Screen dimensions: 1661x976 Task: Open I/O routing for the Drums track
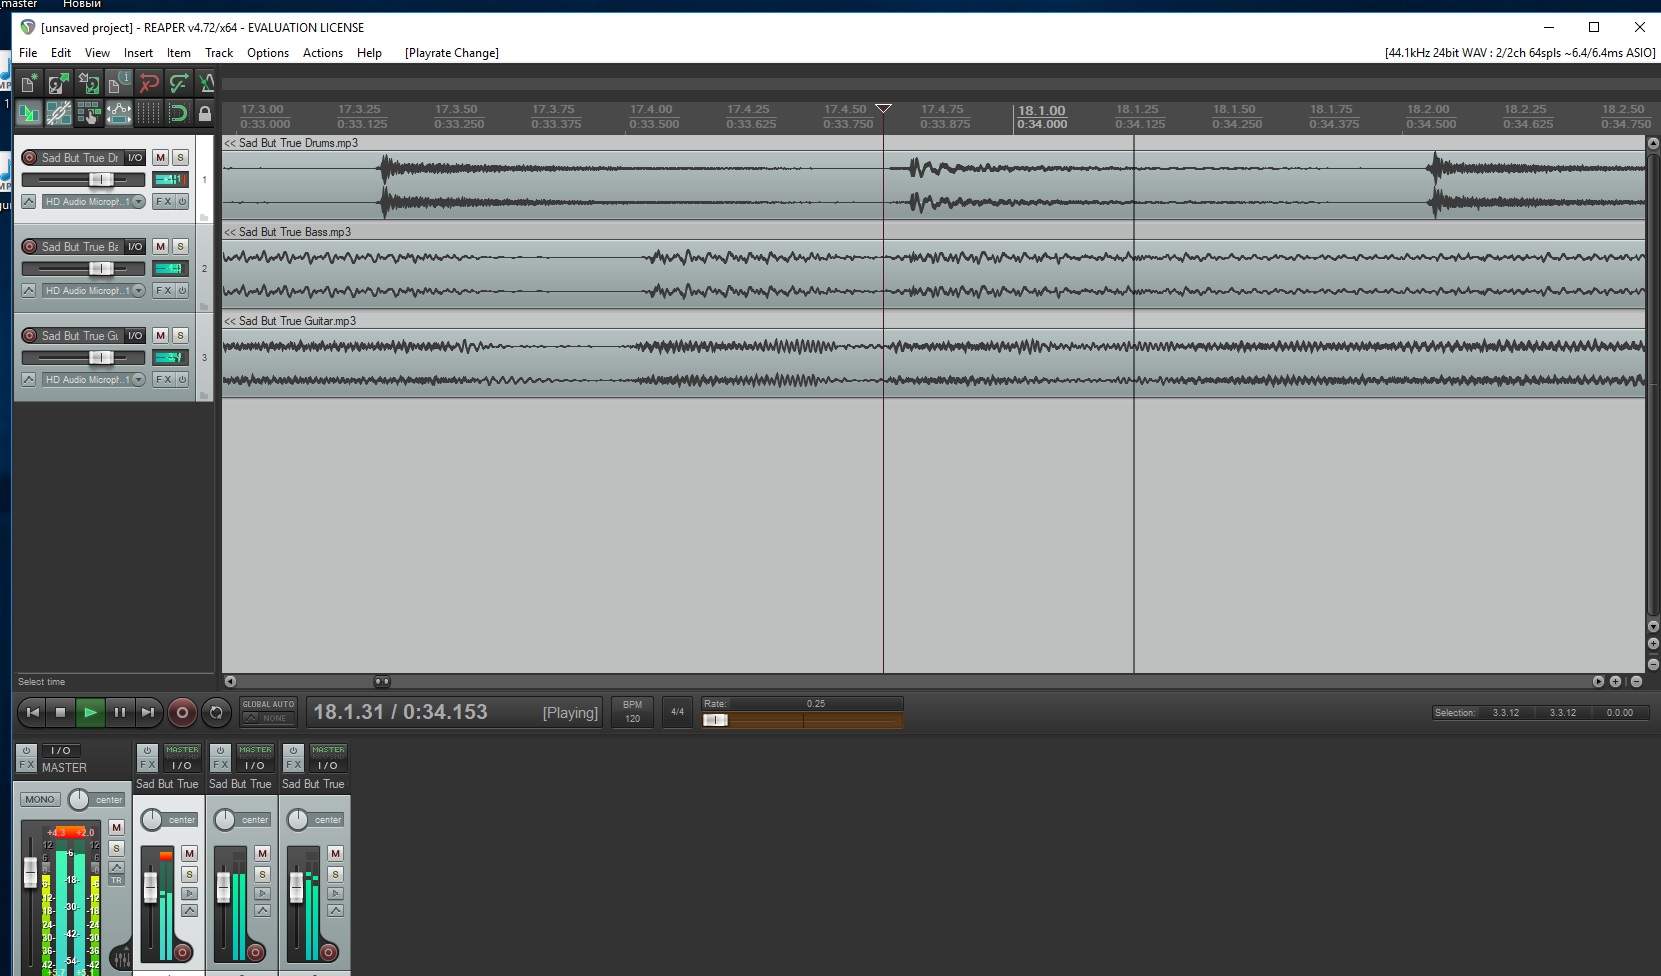click(x=135, y=158)
